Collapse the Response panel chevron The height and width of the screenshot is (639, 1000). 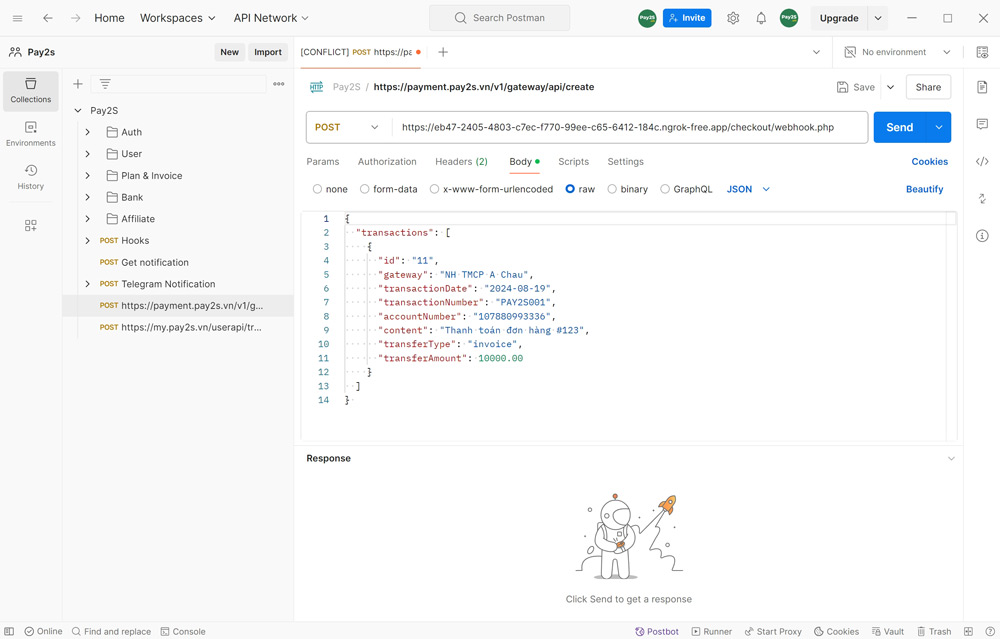(951, 459)
